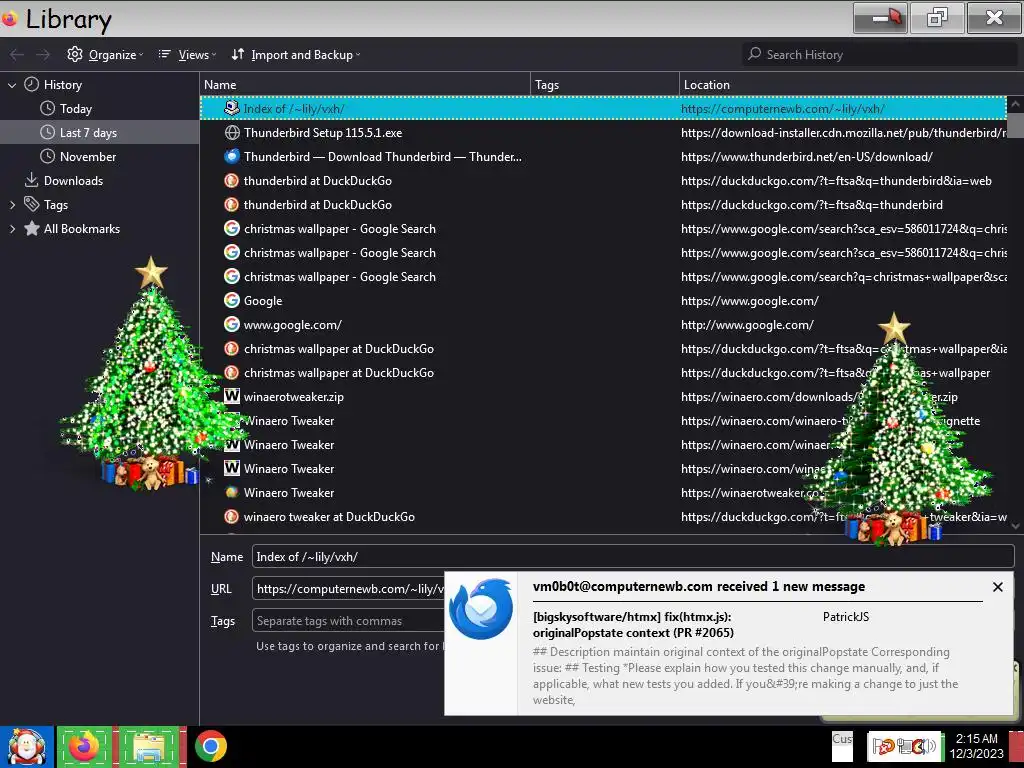Select the Index of /~lily/vxh/ row

pos(603,109)
